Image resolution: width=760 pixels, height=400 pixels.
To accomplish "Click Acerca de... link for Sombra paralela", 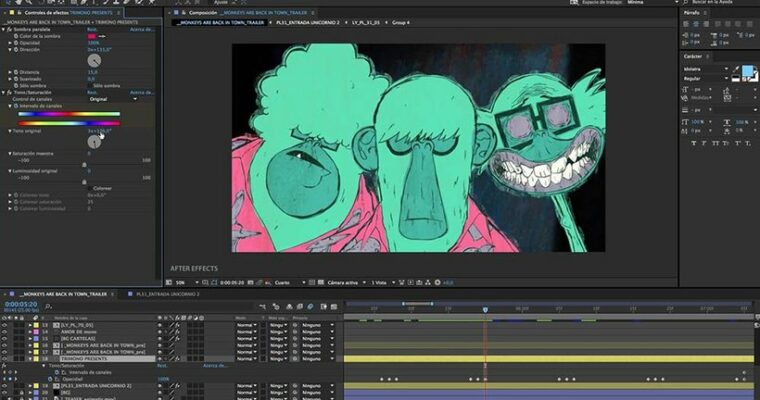I will 142,29.
